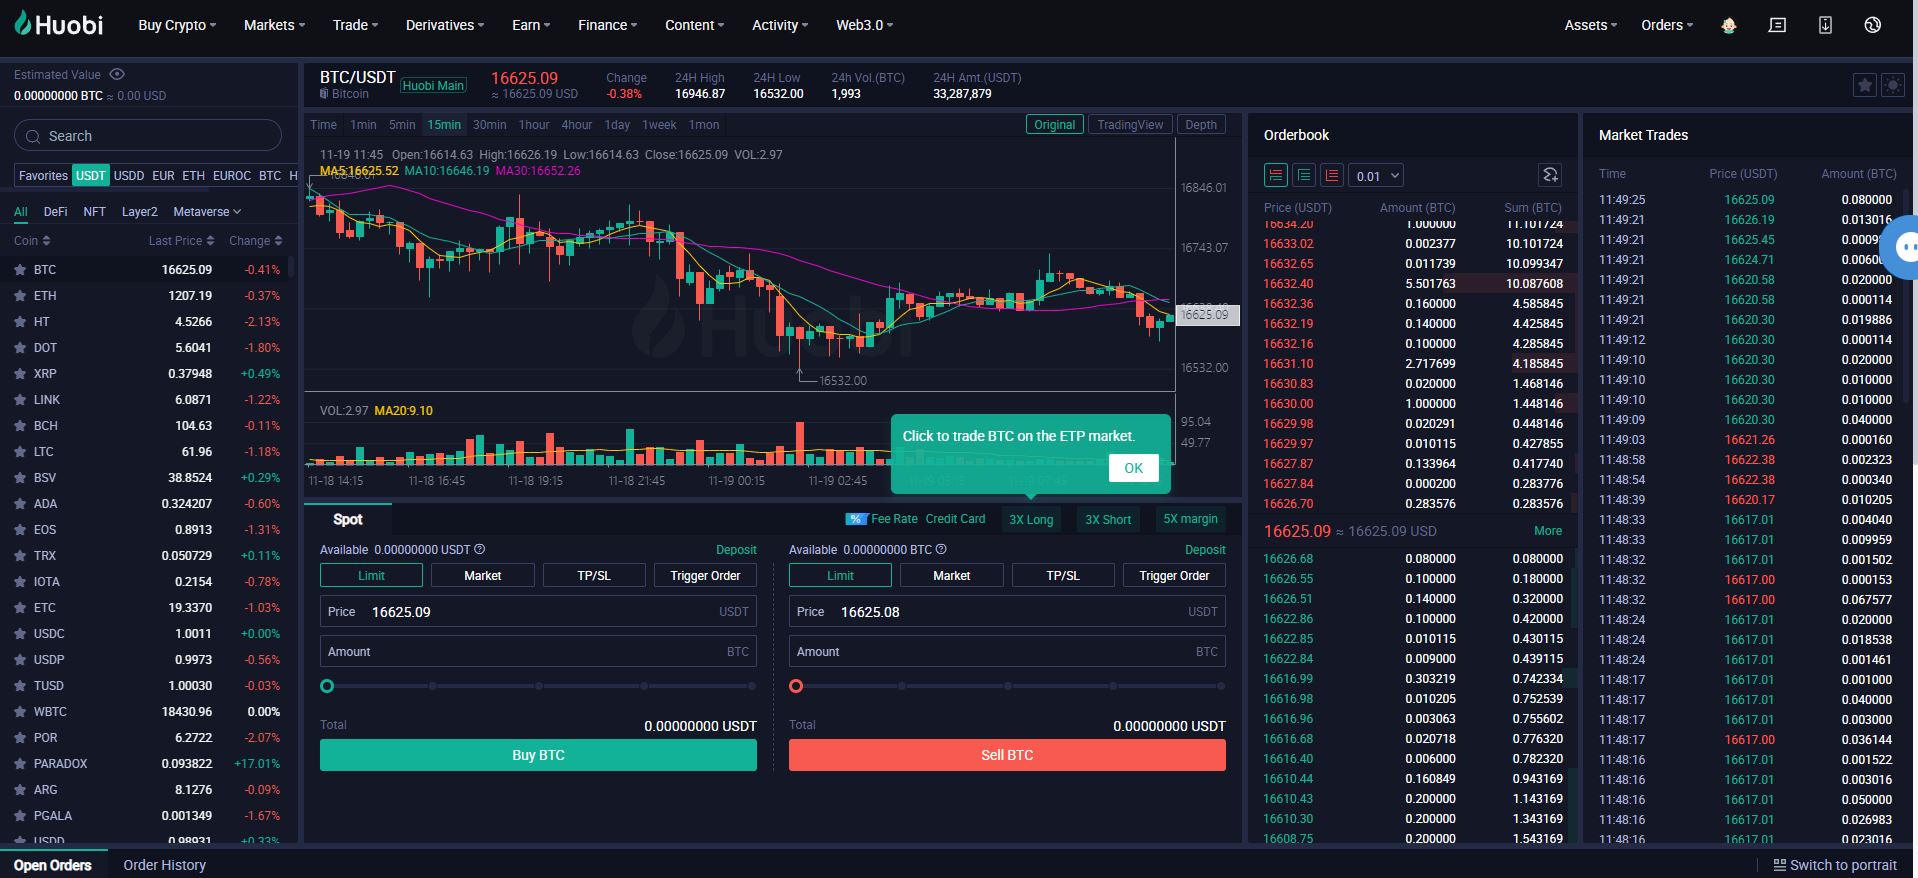Open the language globe icon
The image size is (1918, 878).
point(1873,25)
